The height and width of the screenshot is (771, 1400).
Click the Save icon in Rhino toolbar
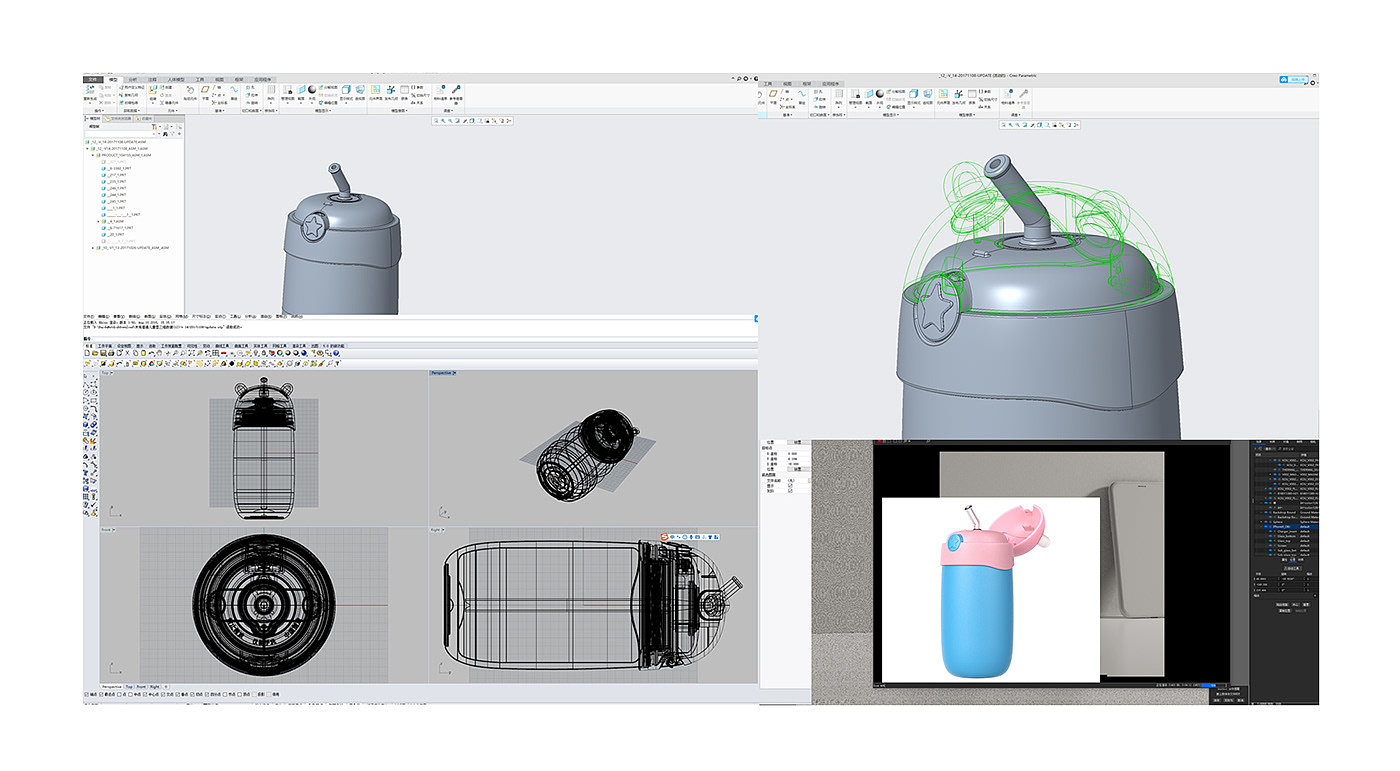click(104, 353)
